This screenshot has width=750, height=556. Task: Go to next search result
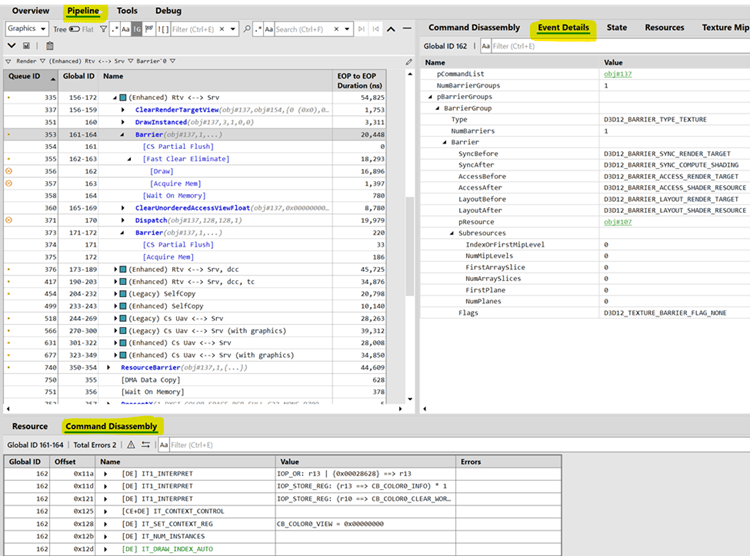point(361,29)
